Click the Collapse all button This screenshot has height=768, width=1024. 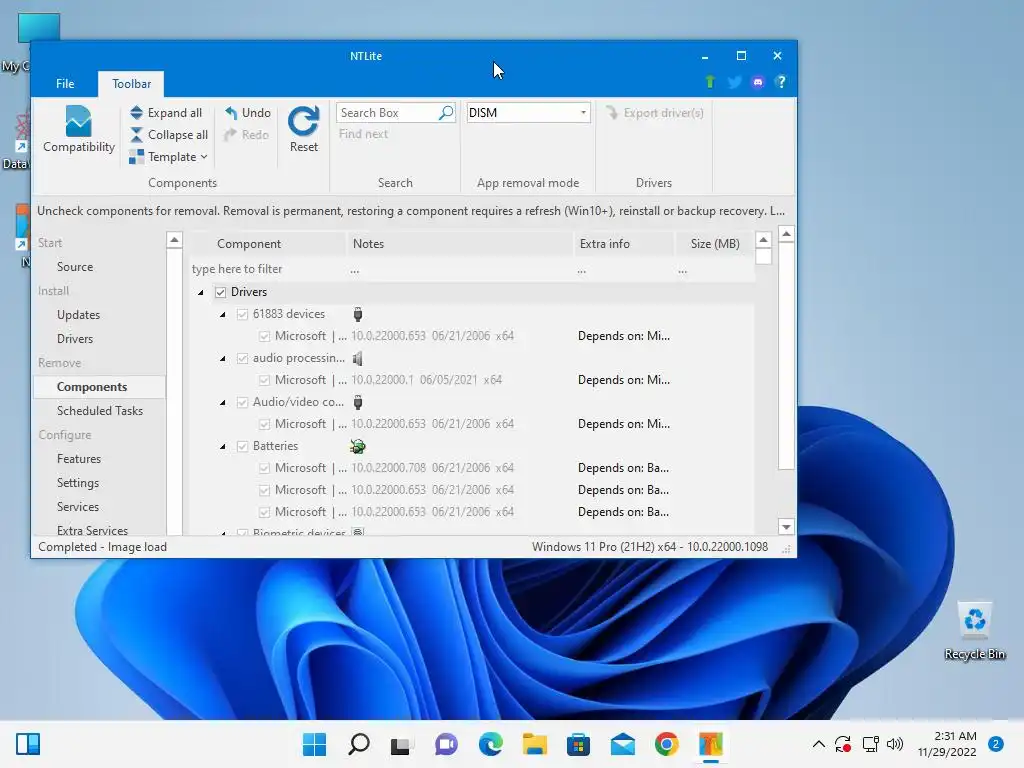pyautogui.click(x=168, y=135)
